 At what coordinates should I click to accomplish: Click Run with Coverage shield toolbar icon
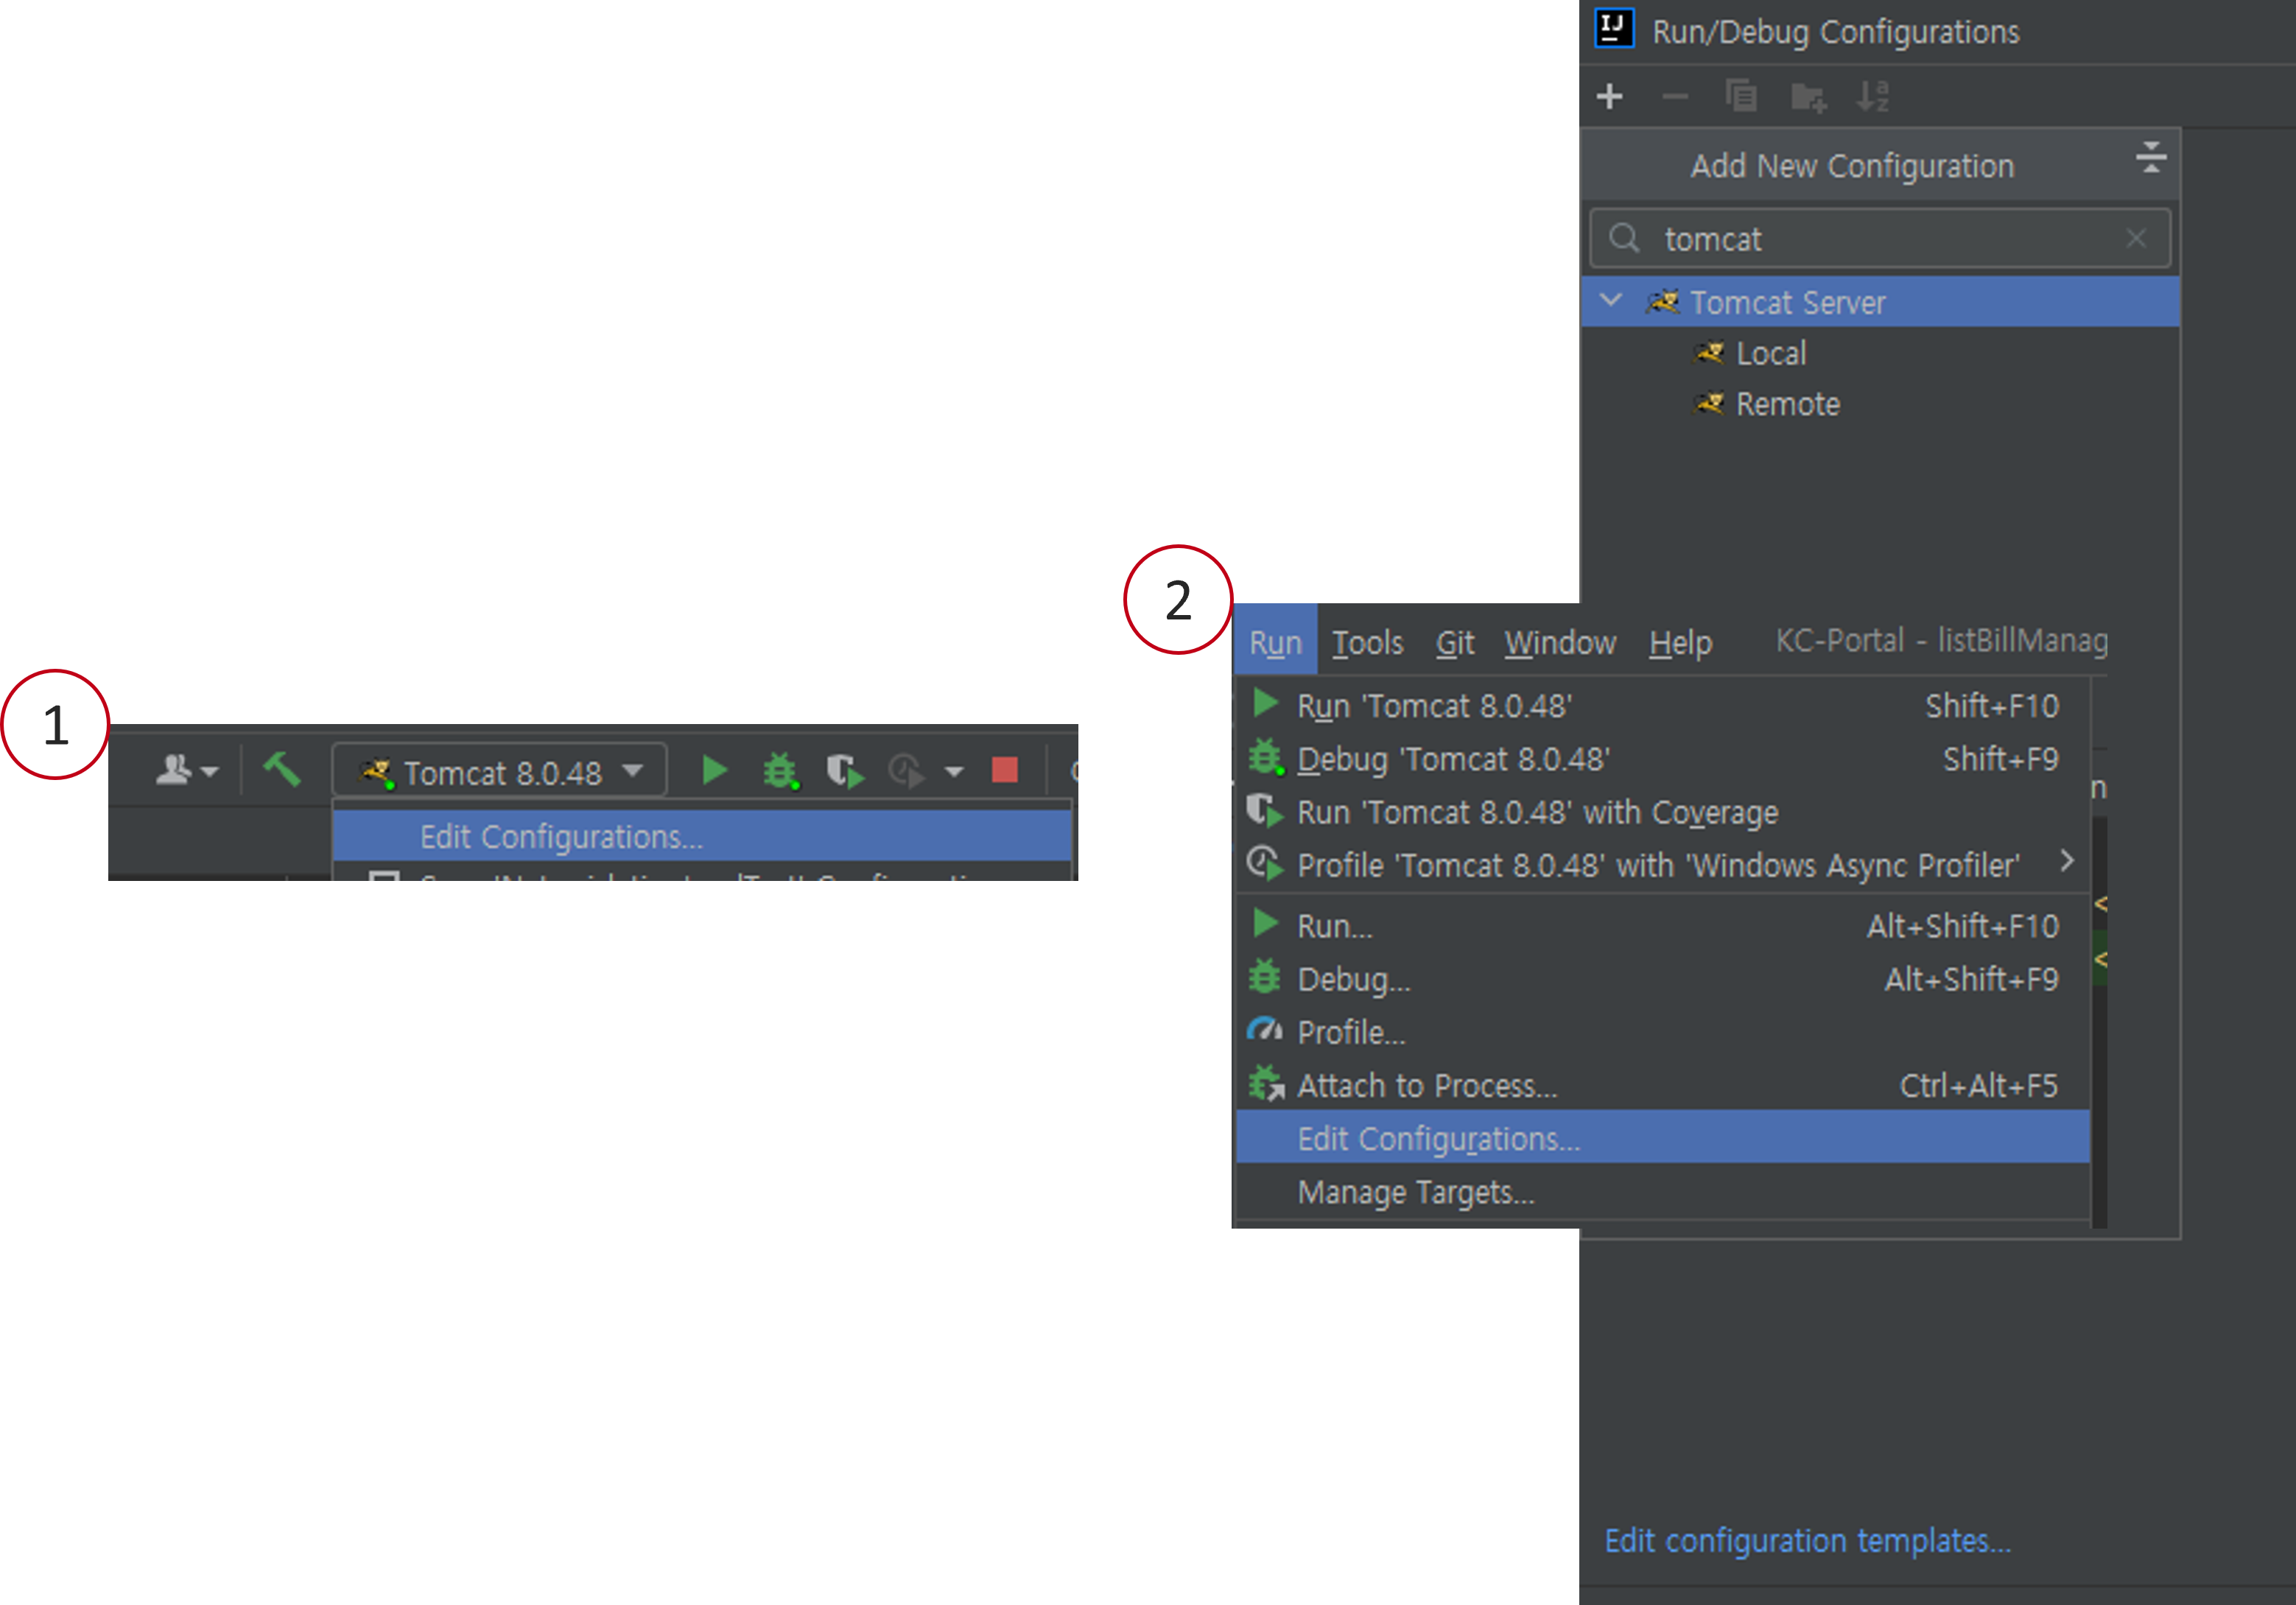tap(845, 771)
